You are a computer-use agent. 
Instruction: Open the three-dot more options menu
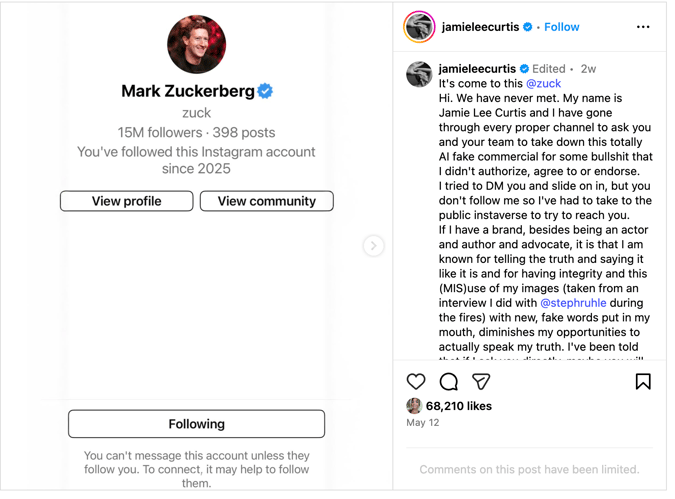tap(643, 27)
